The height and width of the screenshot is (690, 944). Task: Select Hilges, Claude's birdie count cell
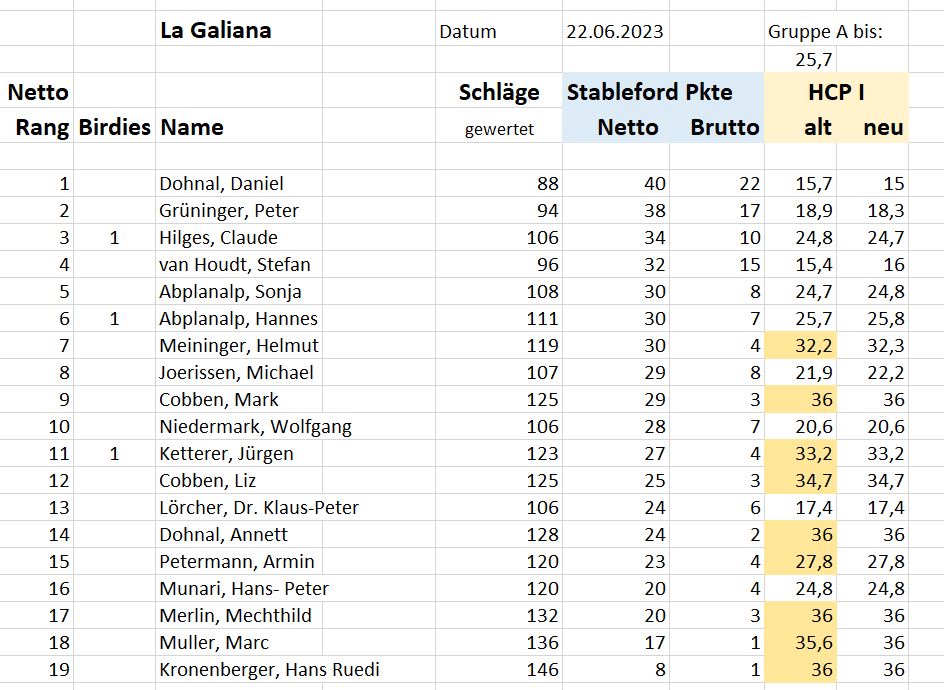[x=114, y=238]
